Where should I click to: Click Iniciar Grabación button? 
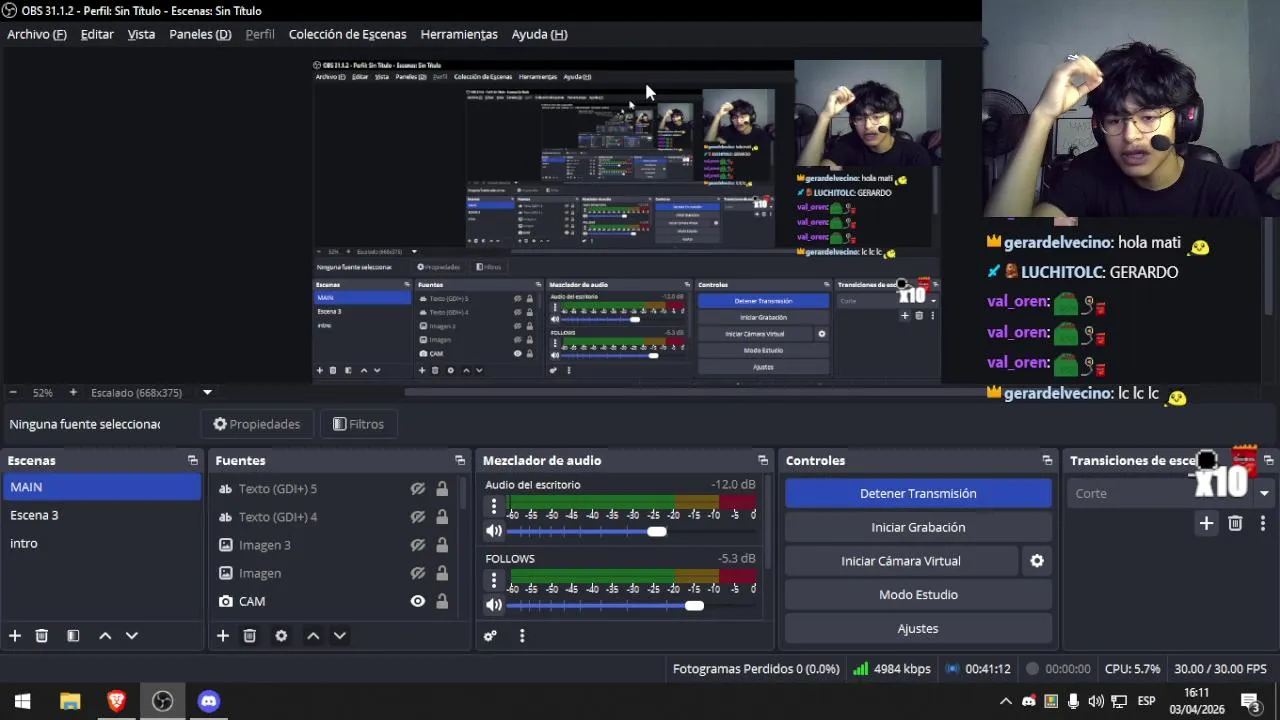click(918, 527)
